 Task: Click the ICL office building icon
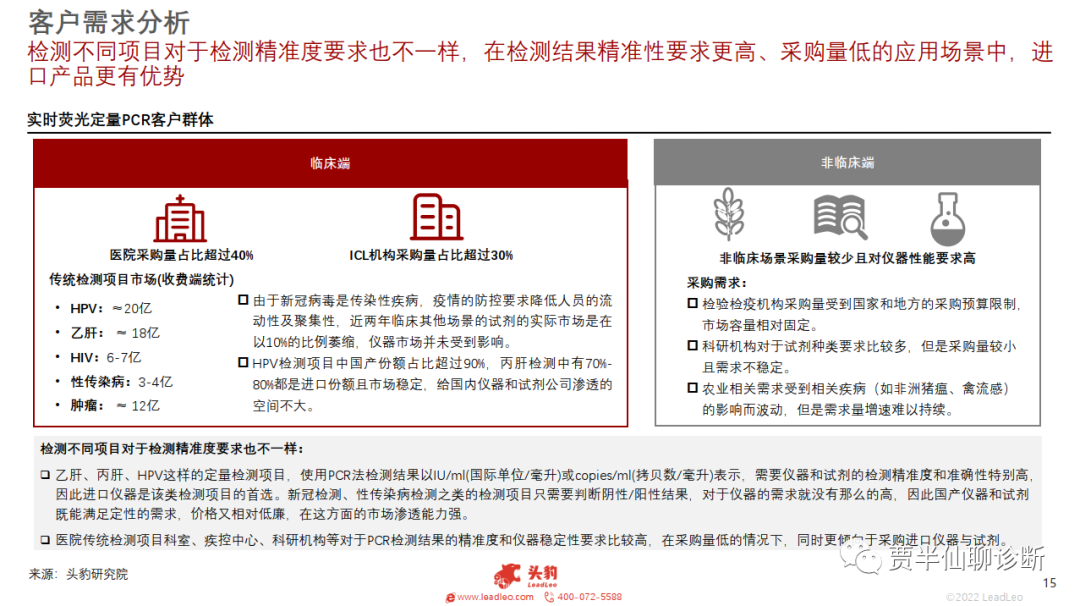coord(436,217)
